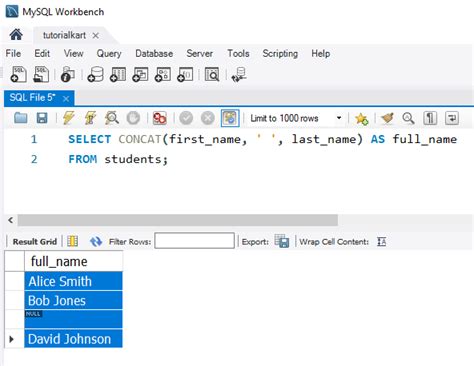Screen dimensions: 474x366
Task: Select the SQL File 5 tab
Action: coord(32,98)
